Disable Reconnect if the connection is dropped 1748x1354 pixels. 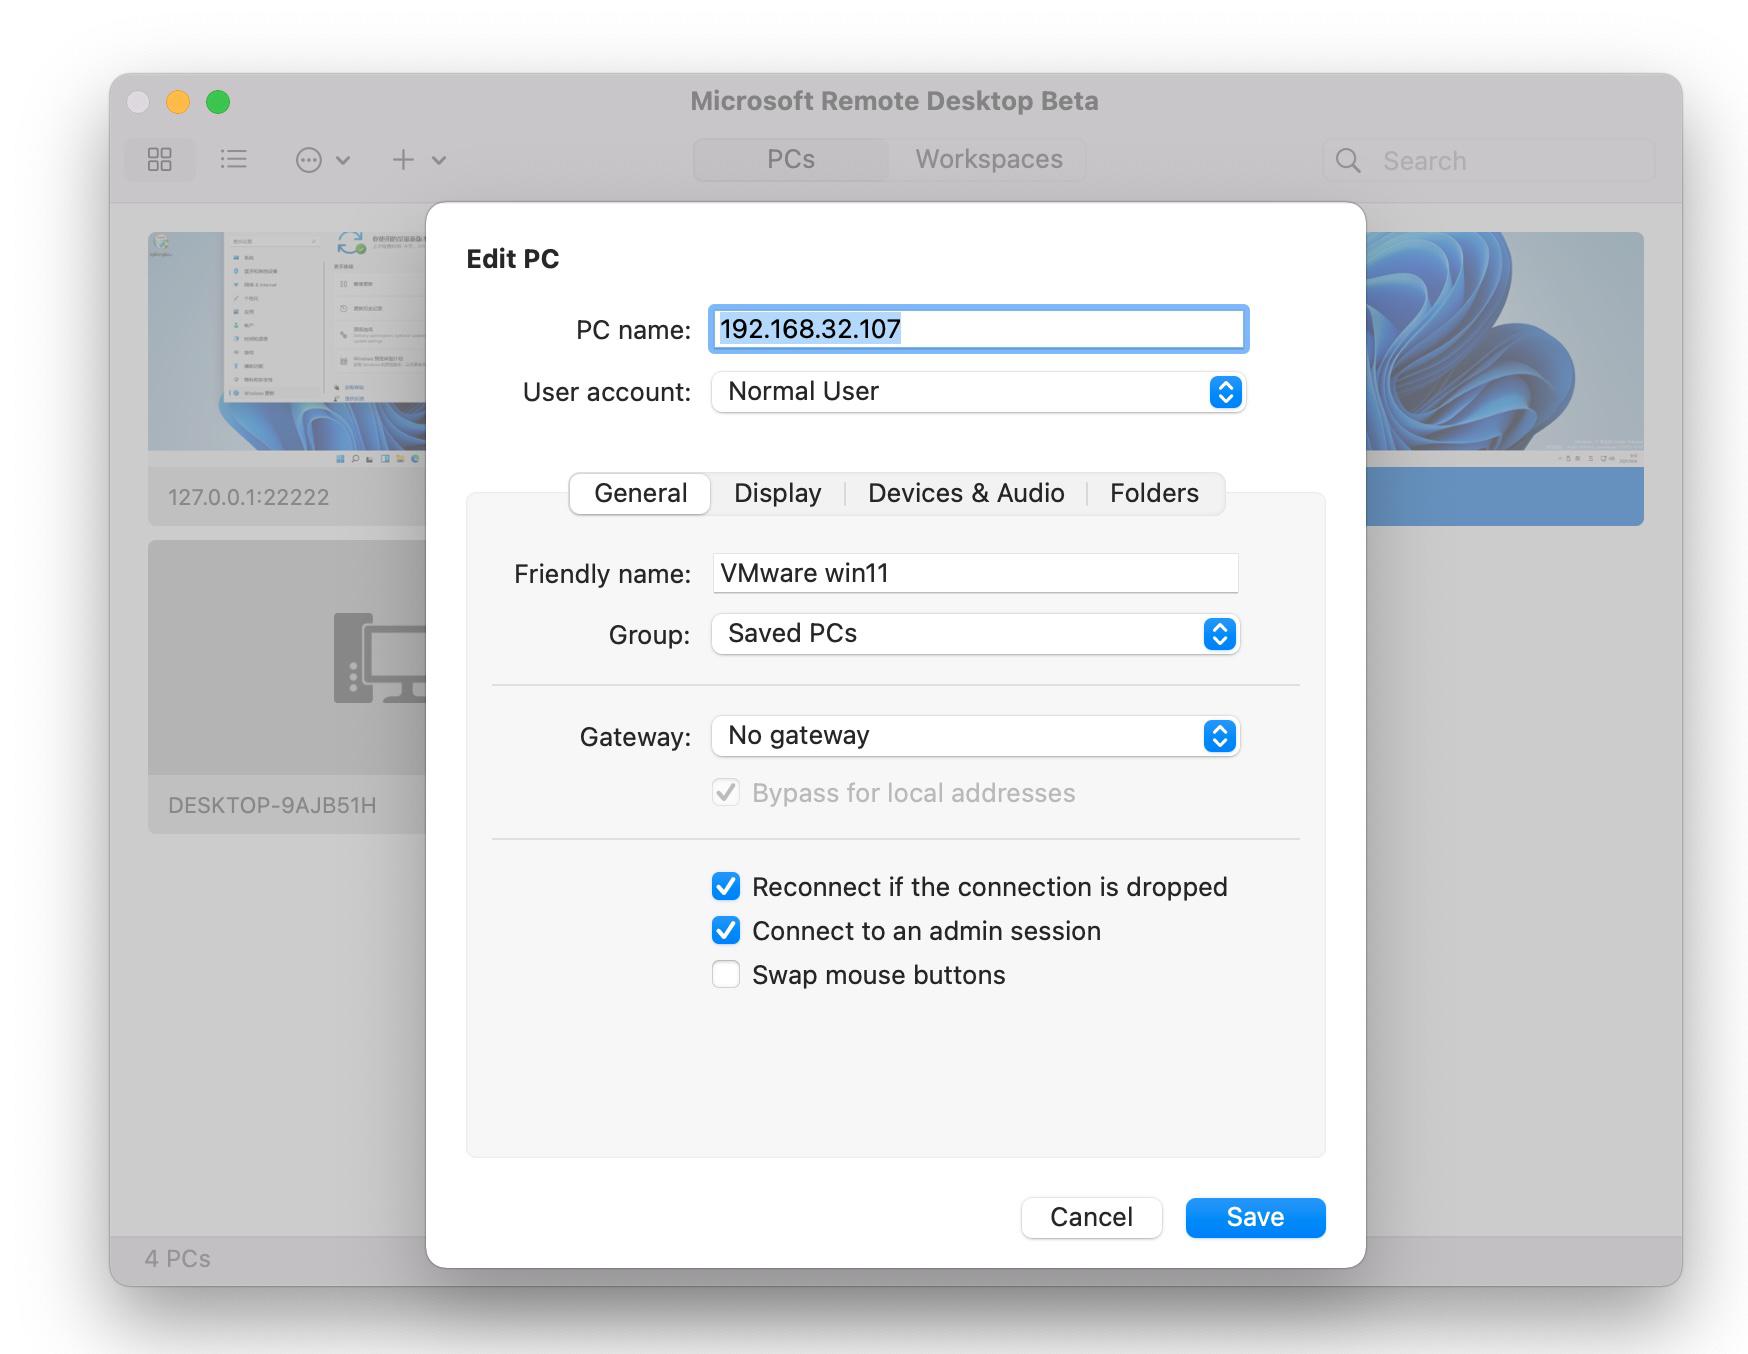[726, 887]
